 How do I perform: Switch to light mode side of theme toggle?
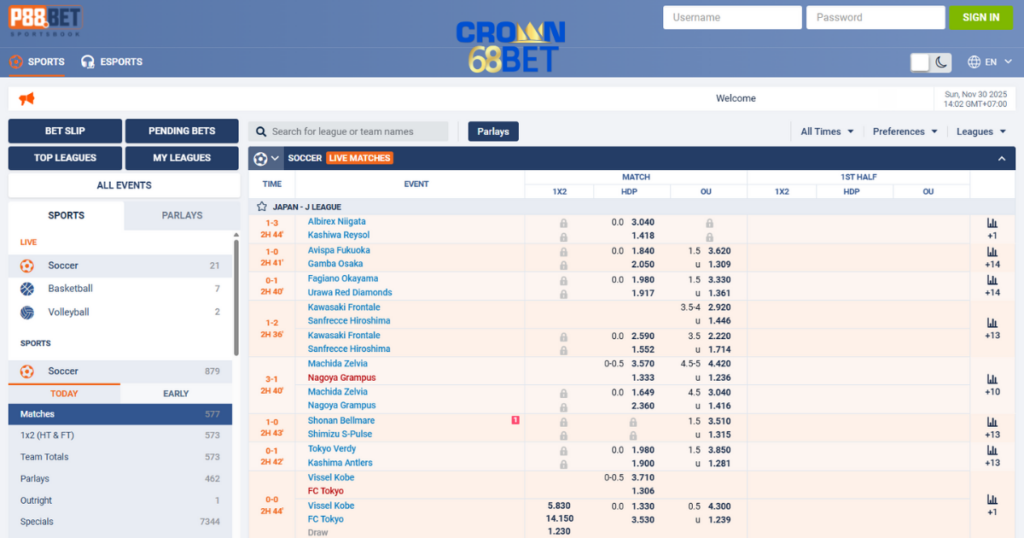920,62
